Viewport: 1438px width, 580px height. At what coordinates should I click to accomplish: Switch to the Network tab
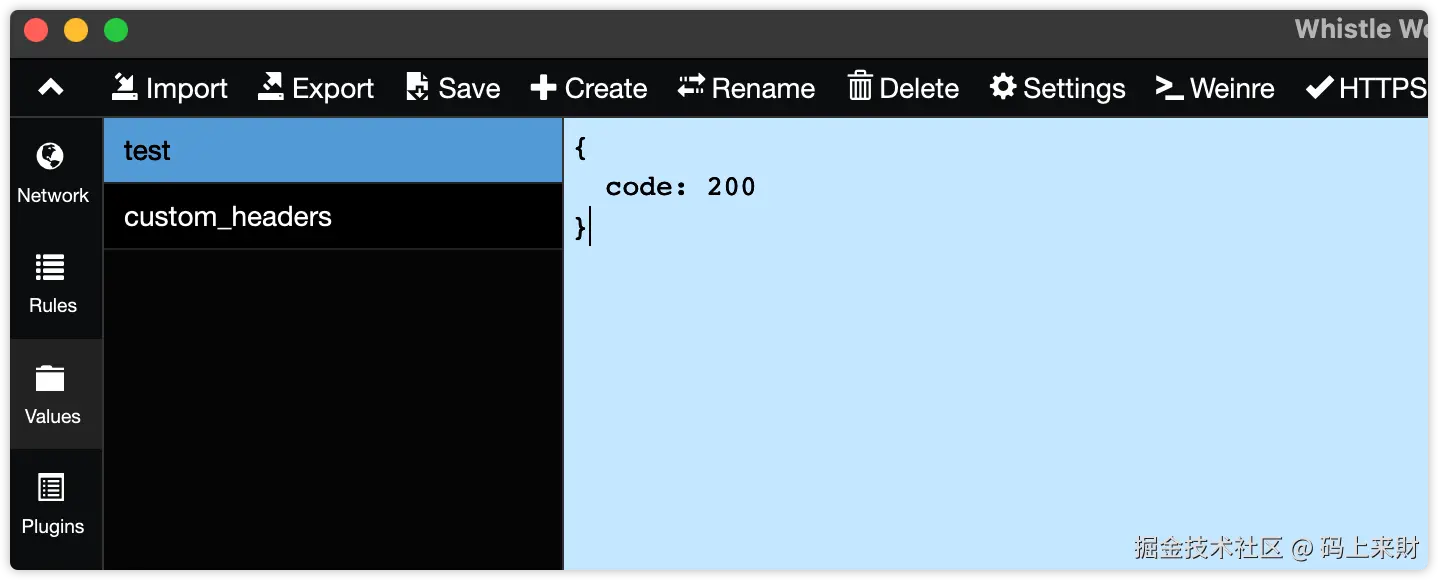[x=52, y=173]
